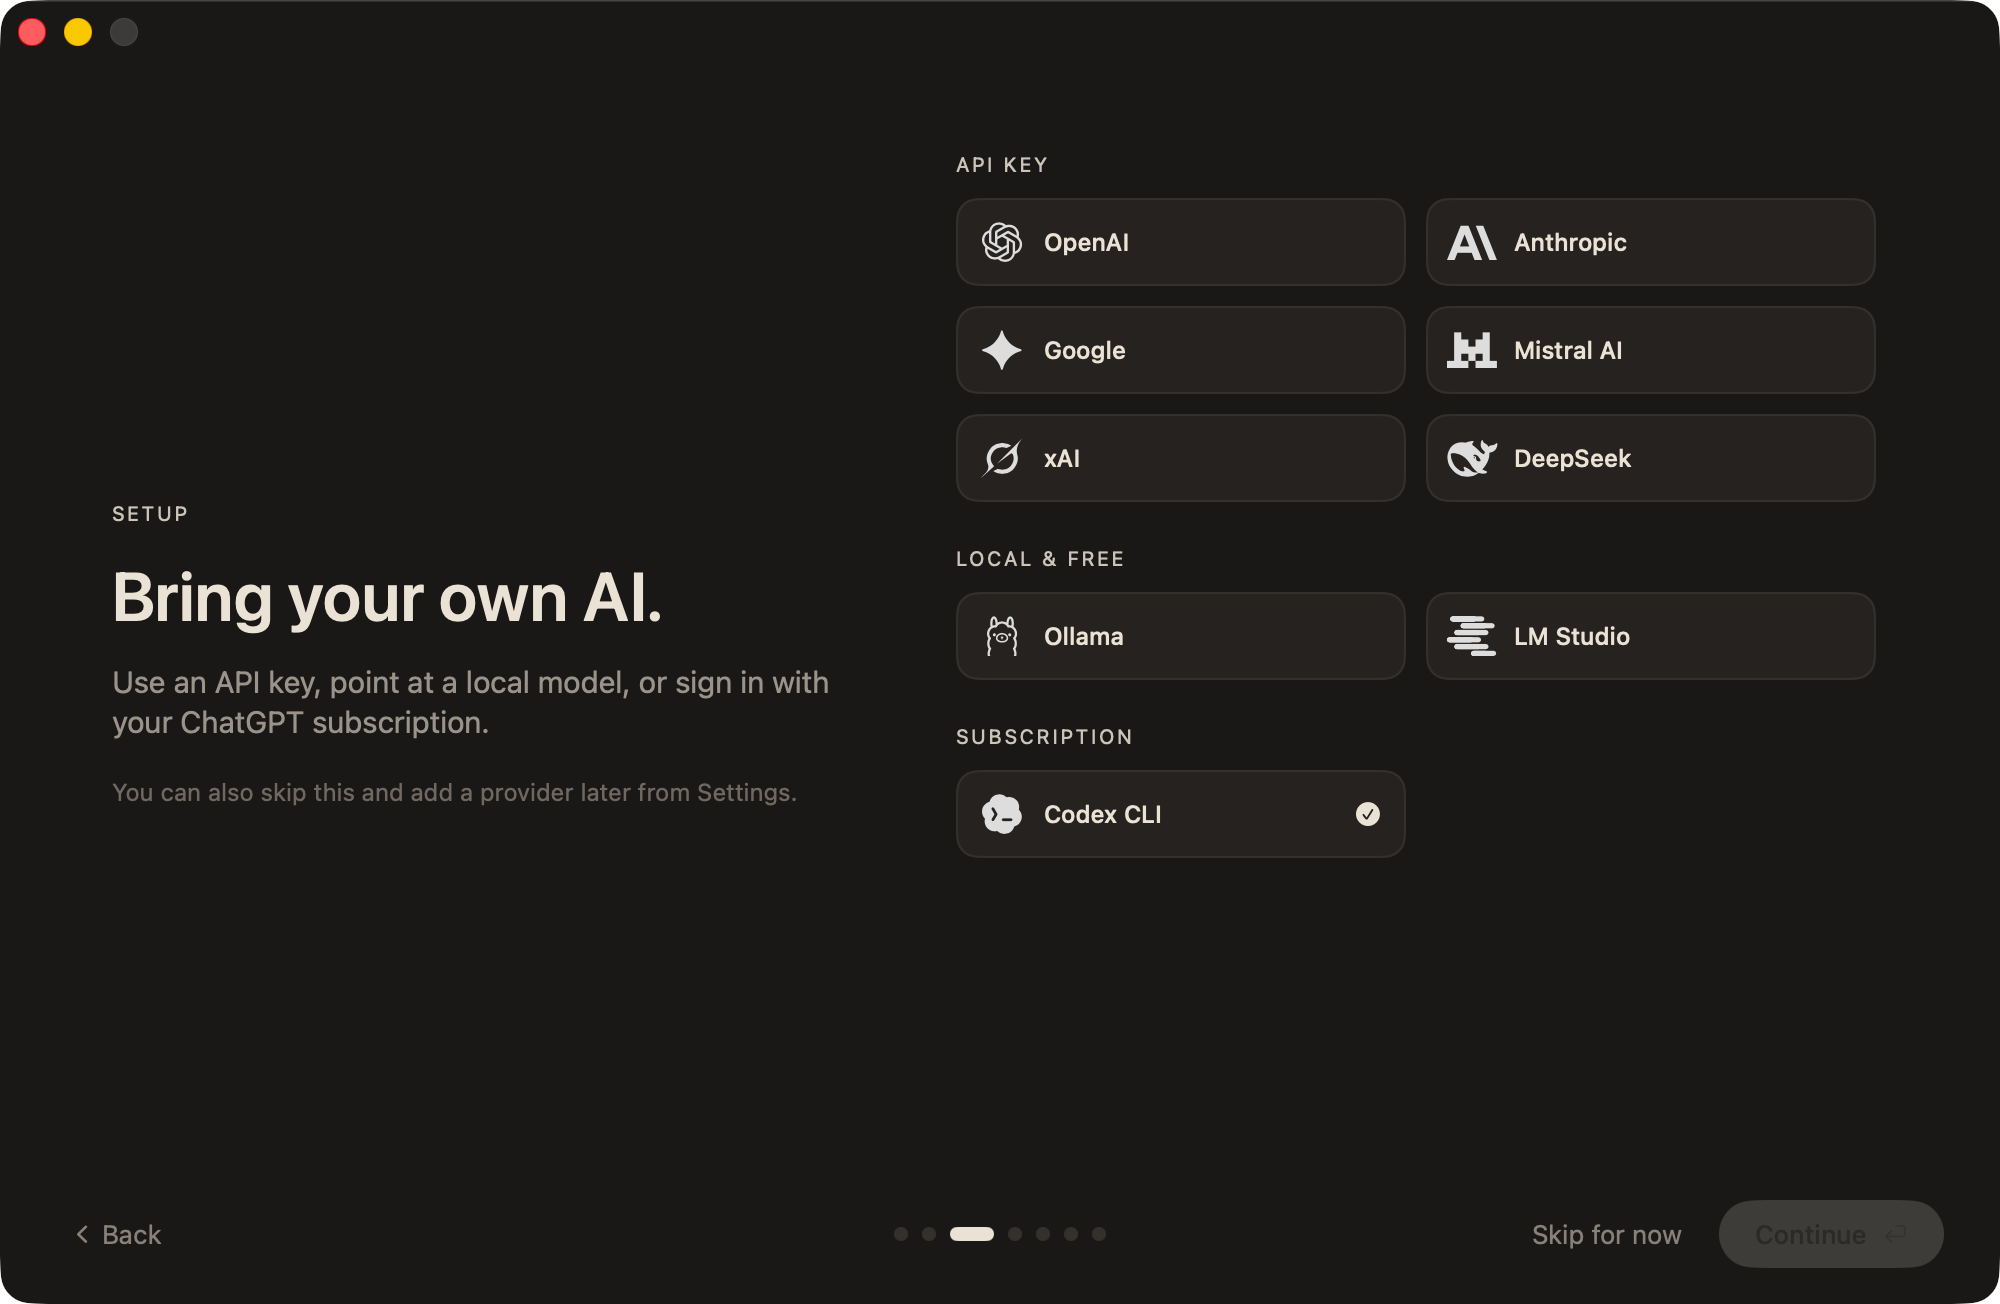This screenshot has width=2000, height=1304.
Task: Pick the DeepSeek provider option
Action: point(1650,458)
